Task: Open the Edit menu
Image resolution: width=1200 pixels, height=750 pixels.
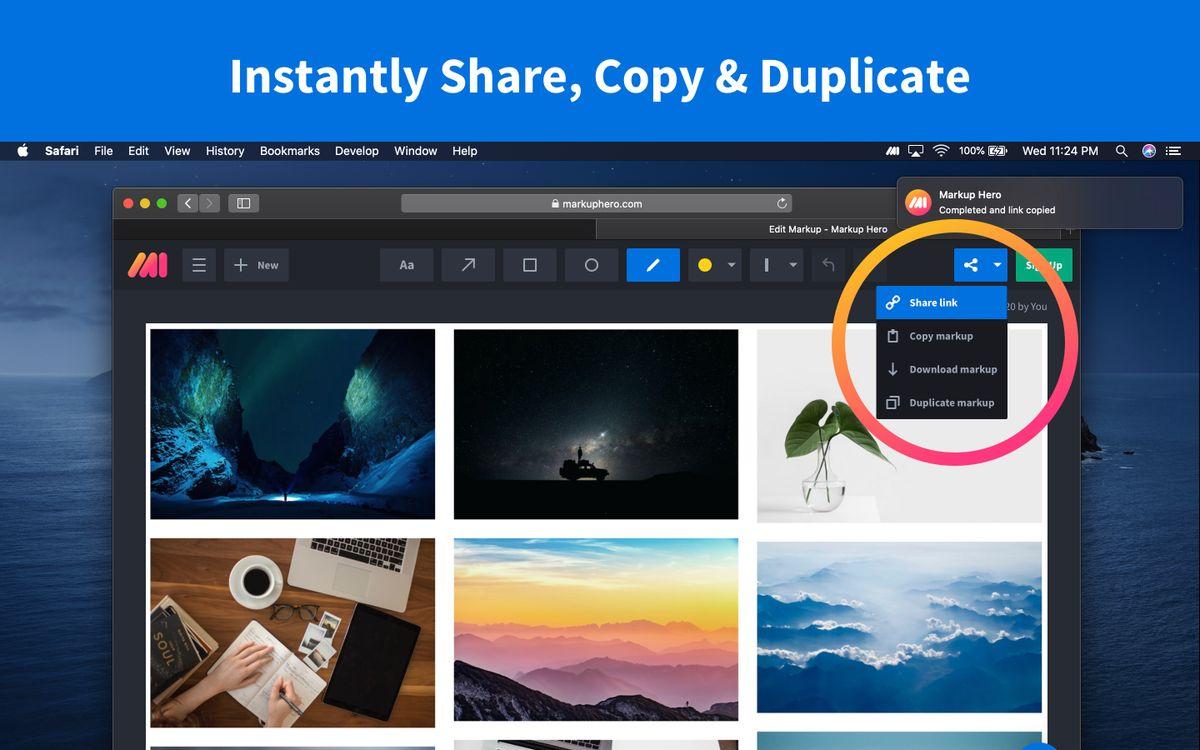Action: tap(138, 151)
